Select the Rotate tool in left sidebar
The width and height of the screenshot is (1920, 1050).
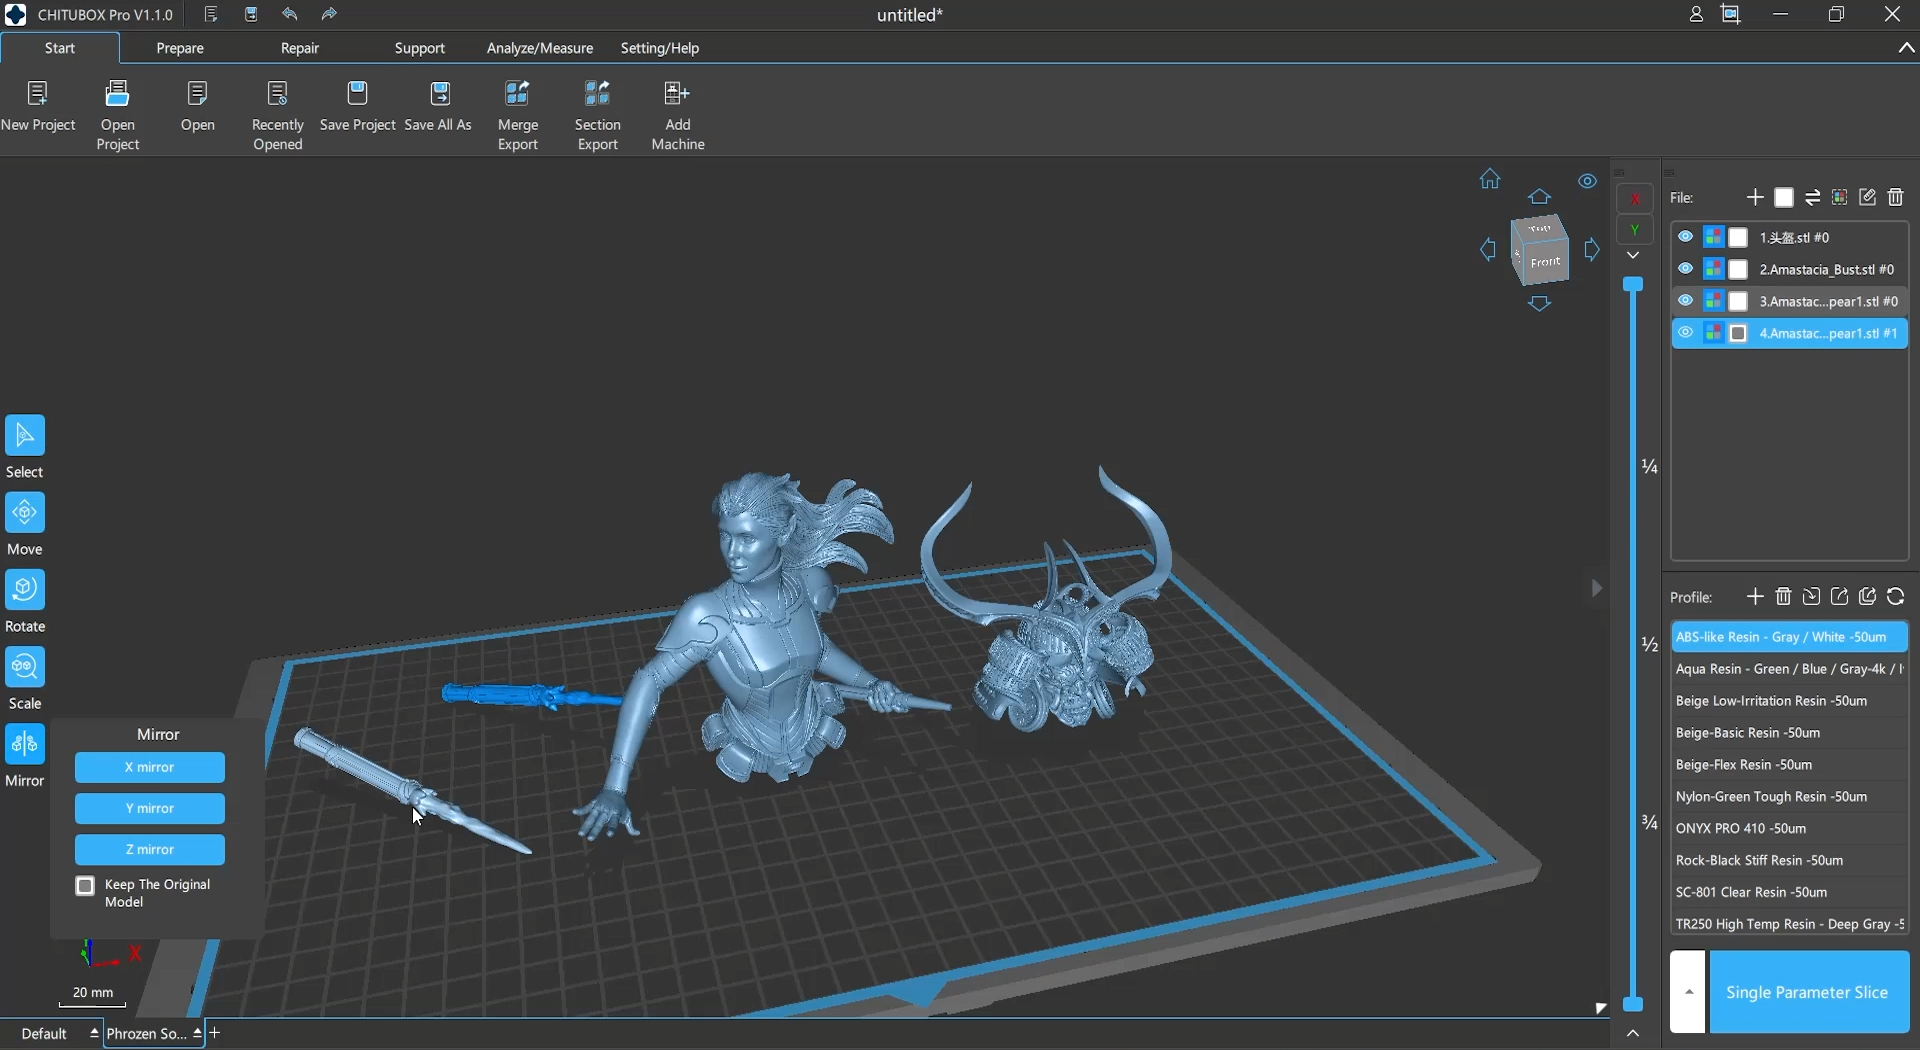point(25,591)
